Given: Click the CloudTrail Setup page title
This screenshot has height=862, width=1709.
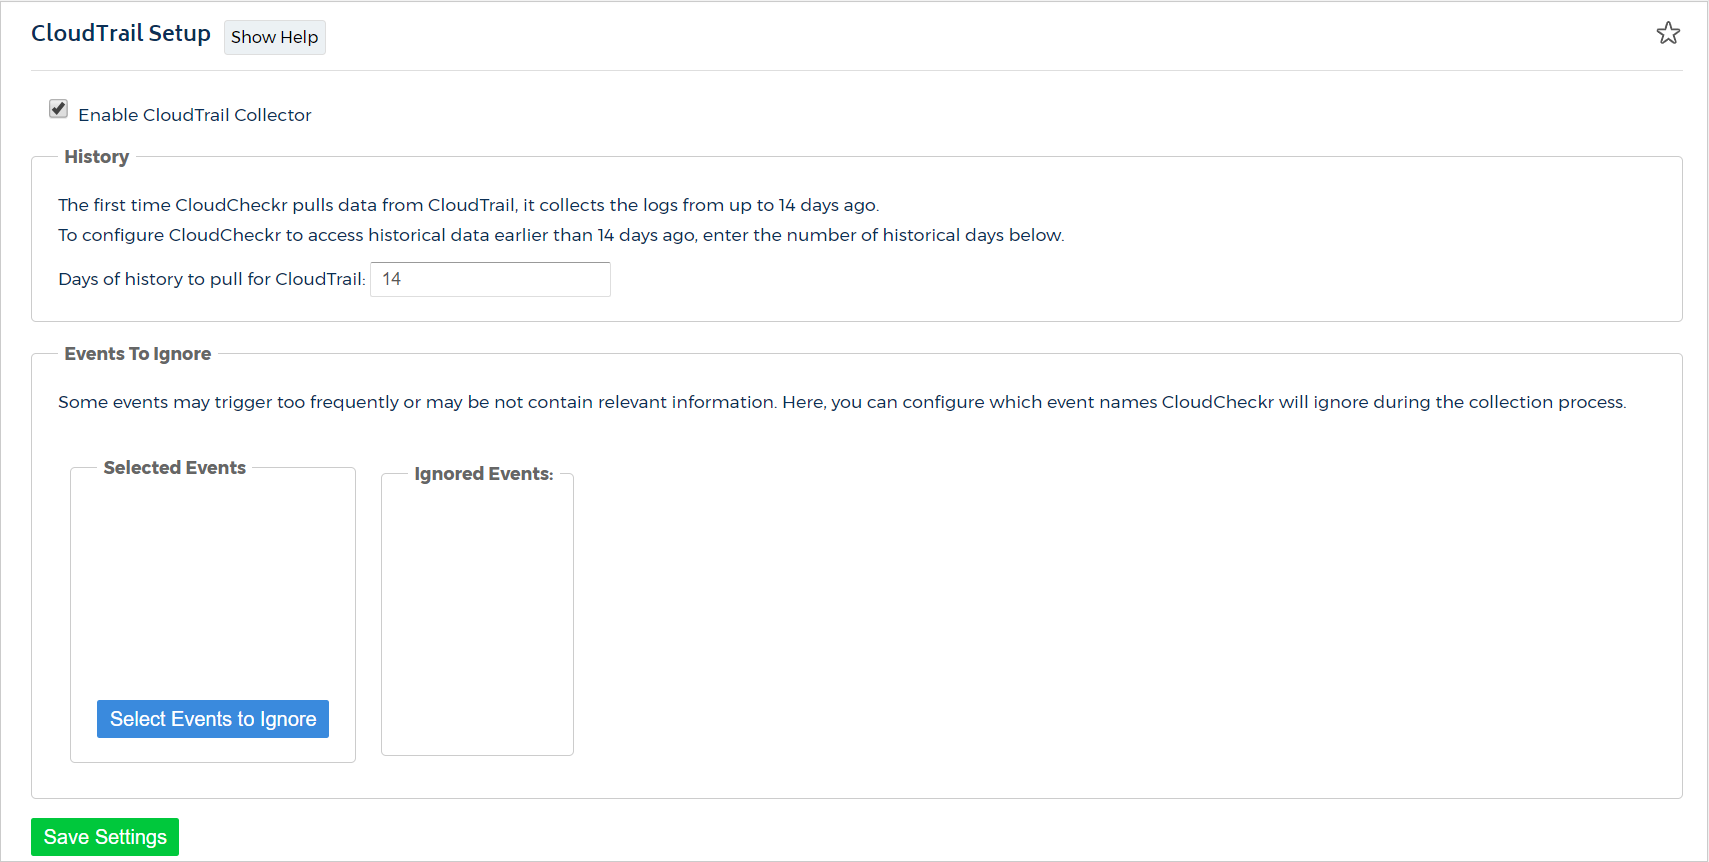Looking at the screenshot, I should pyautogui.click(x=121, y=33).
